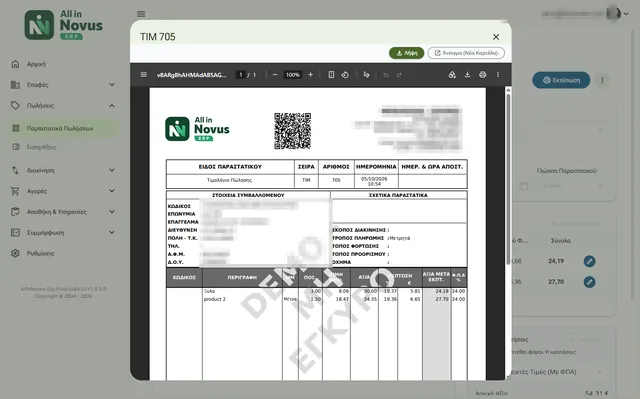
Task: Edit the row with total 27,70
Action: (x=589, y=282)
